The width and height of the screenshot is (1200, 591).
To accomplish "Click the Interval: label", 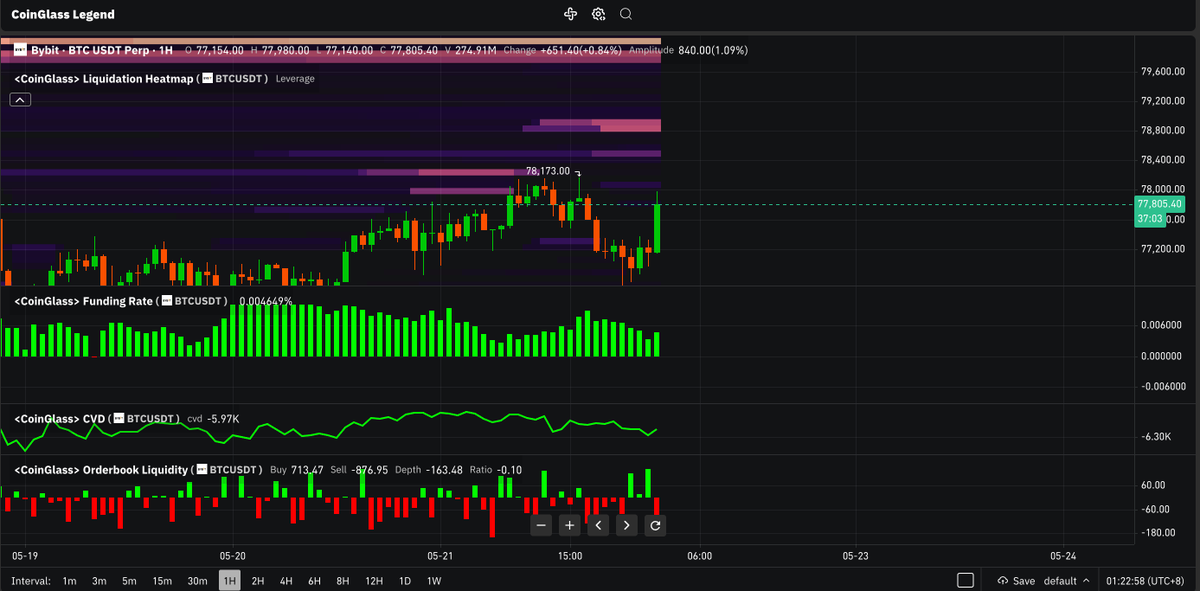I will click(x=31, y=581).
